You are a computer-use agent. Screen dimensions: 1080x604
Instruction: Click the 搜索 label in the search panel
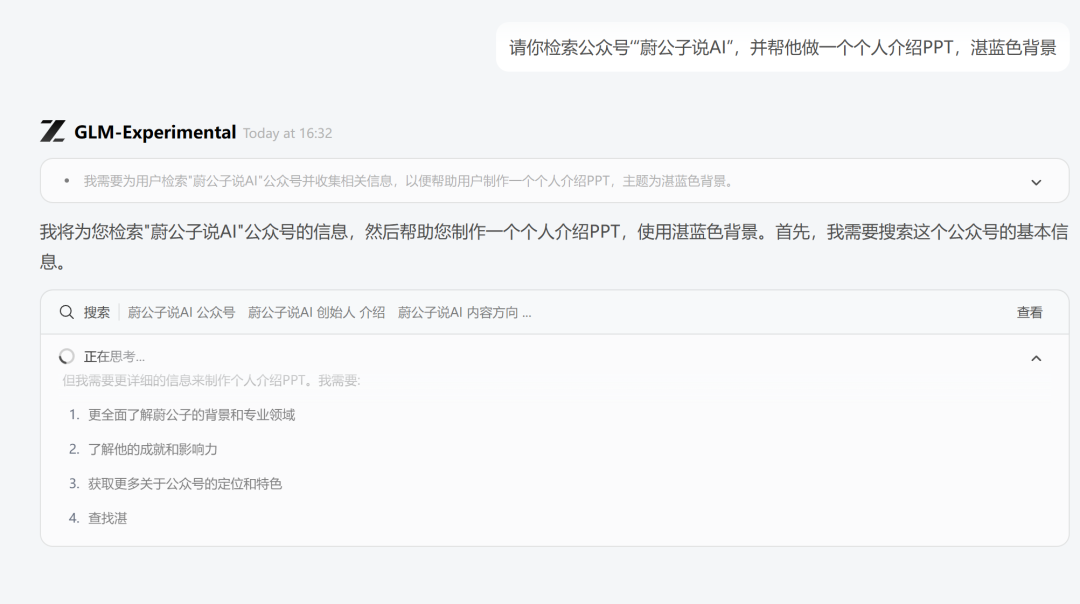(95, 312)
